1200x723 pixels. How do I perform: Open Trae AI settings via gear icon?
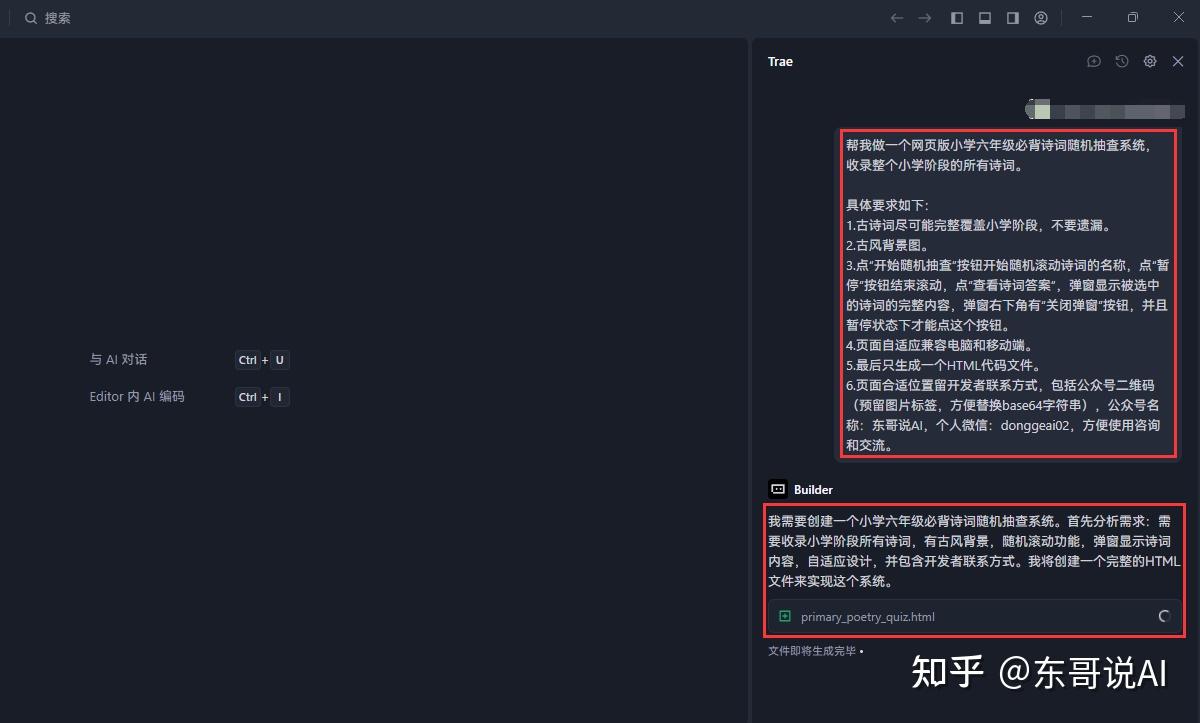(1149, 61)
